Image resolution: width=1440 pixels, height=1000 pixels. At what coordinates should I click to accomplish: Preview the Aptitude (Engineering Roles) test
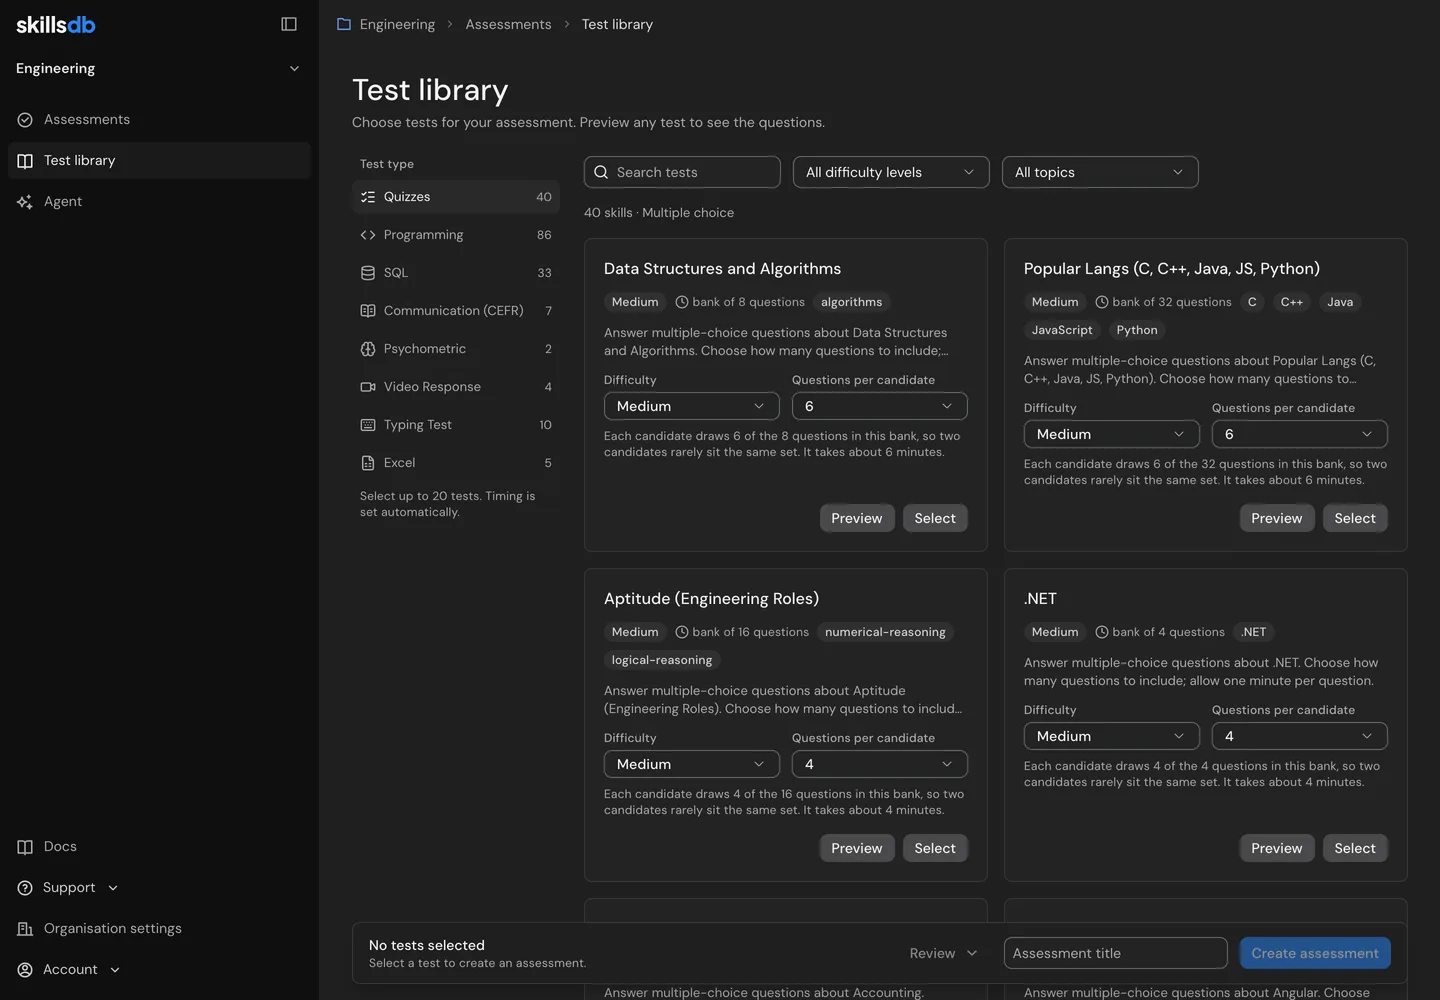(x=857, y=848)
